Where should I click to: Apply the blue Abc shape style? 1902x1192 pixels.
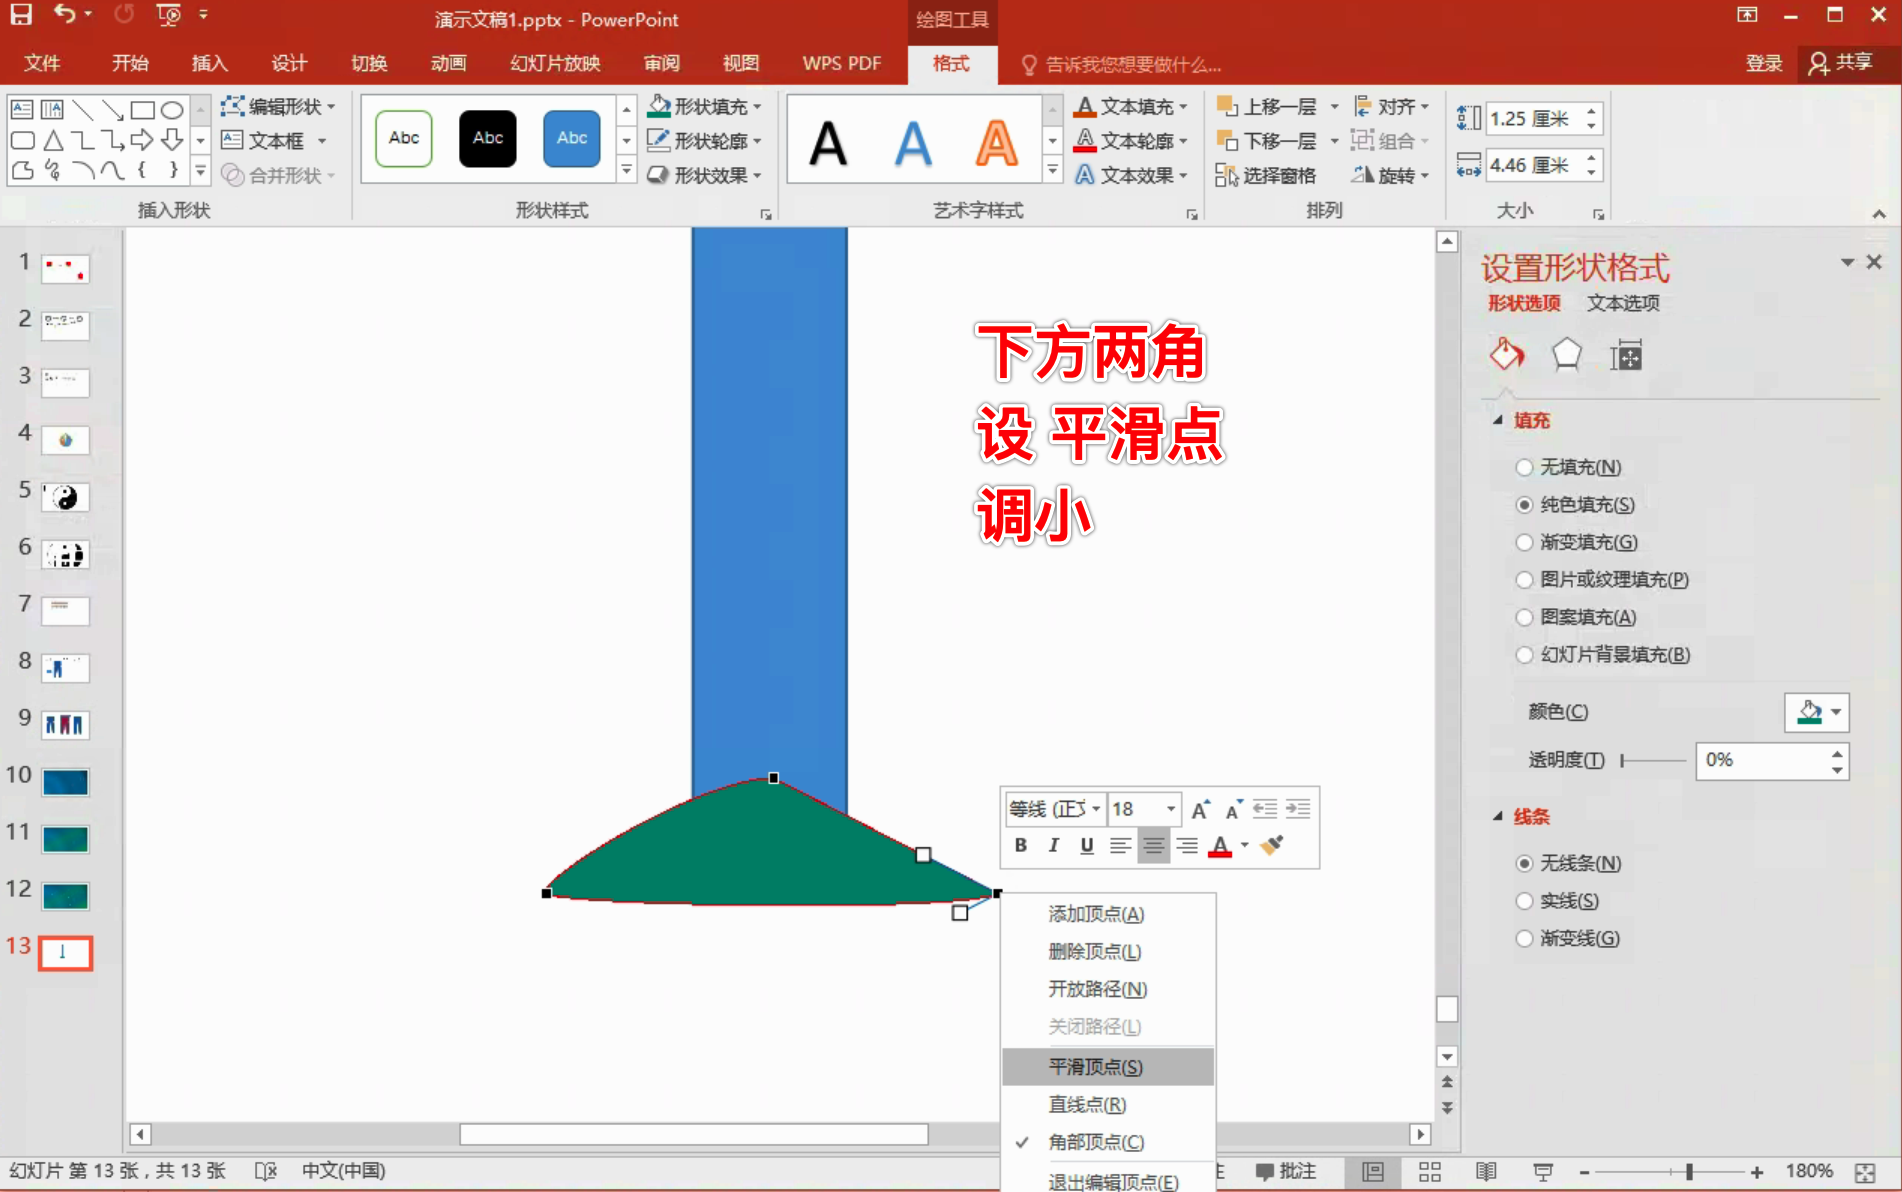pos(571,138)
